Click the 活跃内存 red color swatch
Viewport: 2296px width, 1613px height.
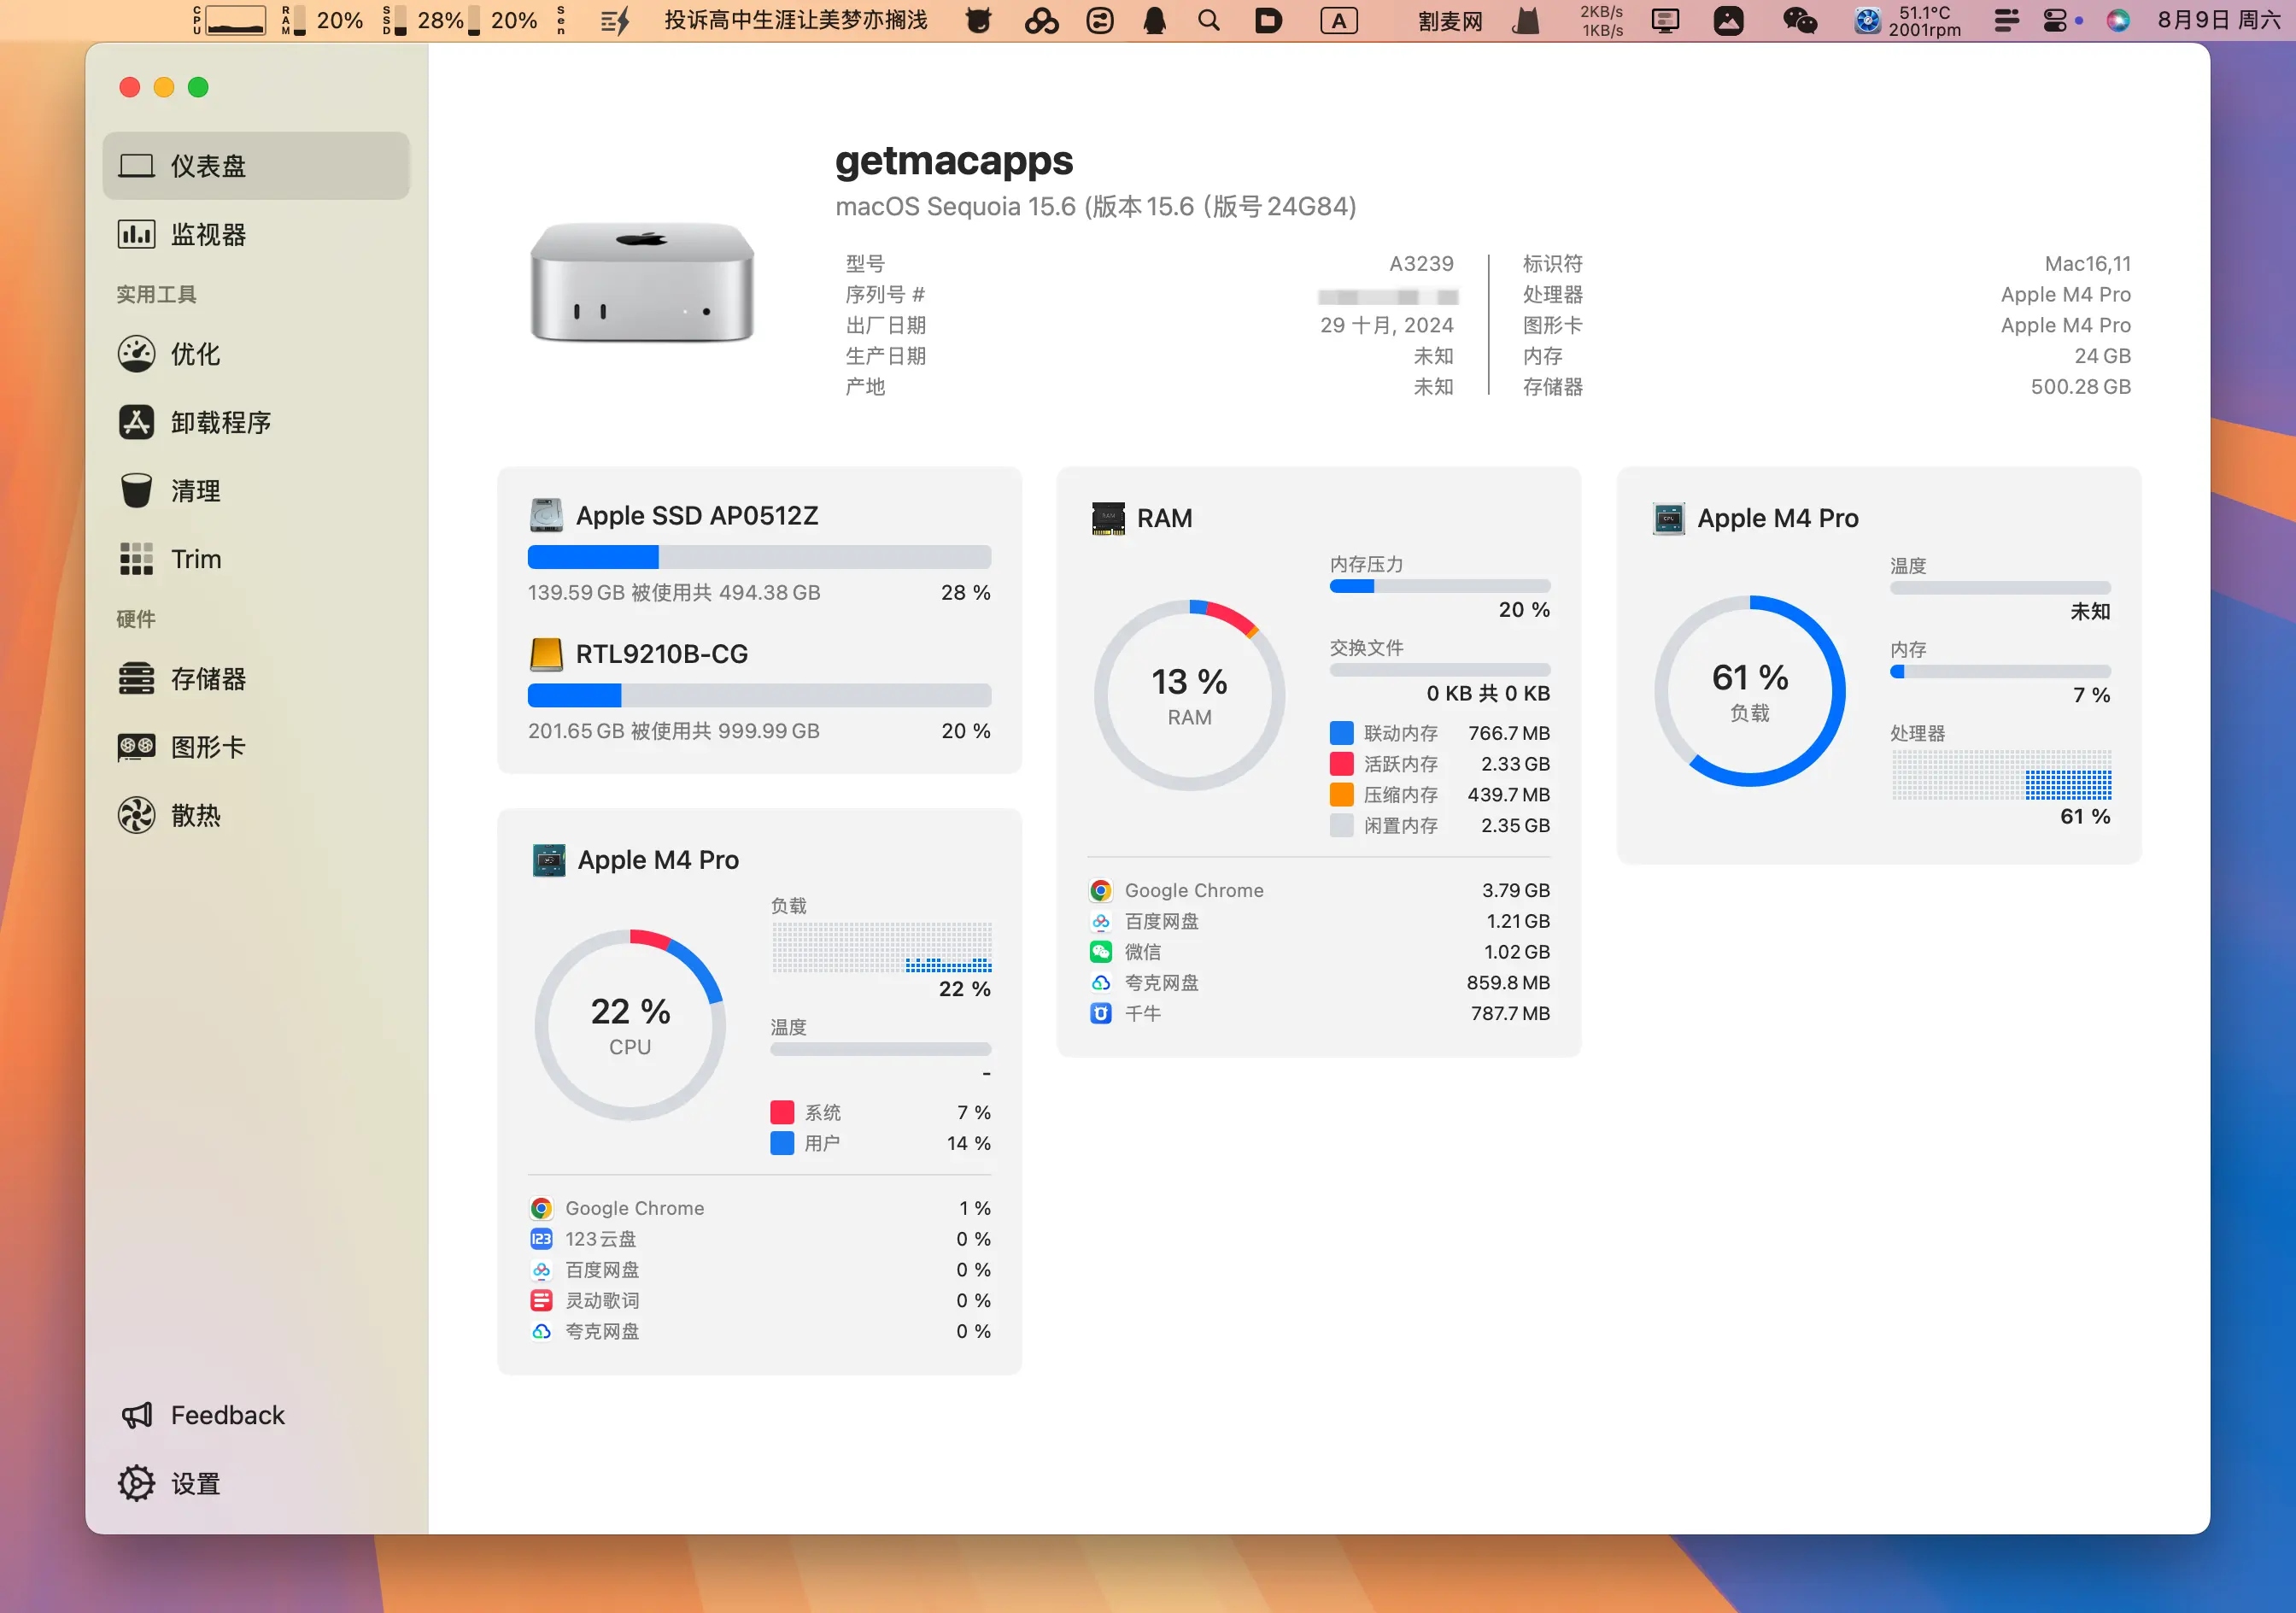(x=1341, y=765)
